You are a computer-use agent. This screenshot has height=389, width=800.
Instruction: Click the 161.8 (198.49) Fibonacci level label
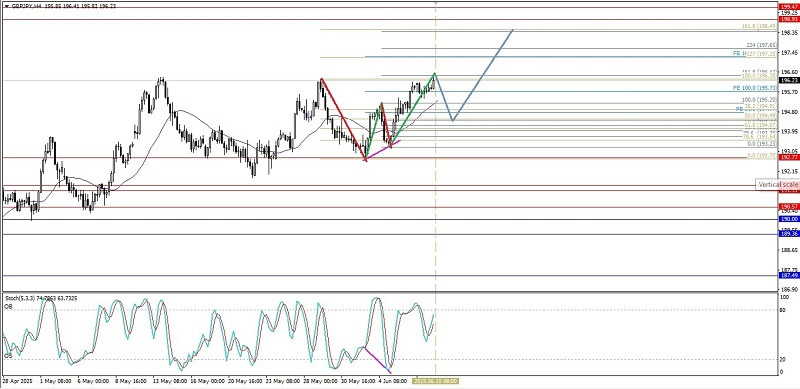(x=759, y=27)
